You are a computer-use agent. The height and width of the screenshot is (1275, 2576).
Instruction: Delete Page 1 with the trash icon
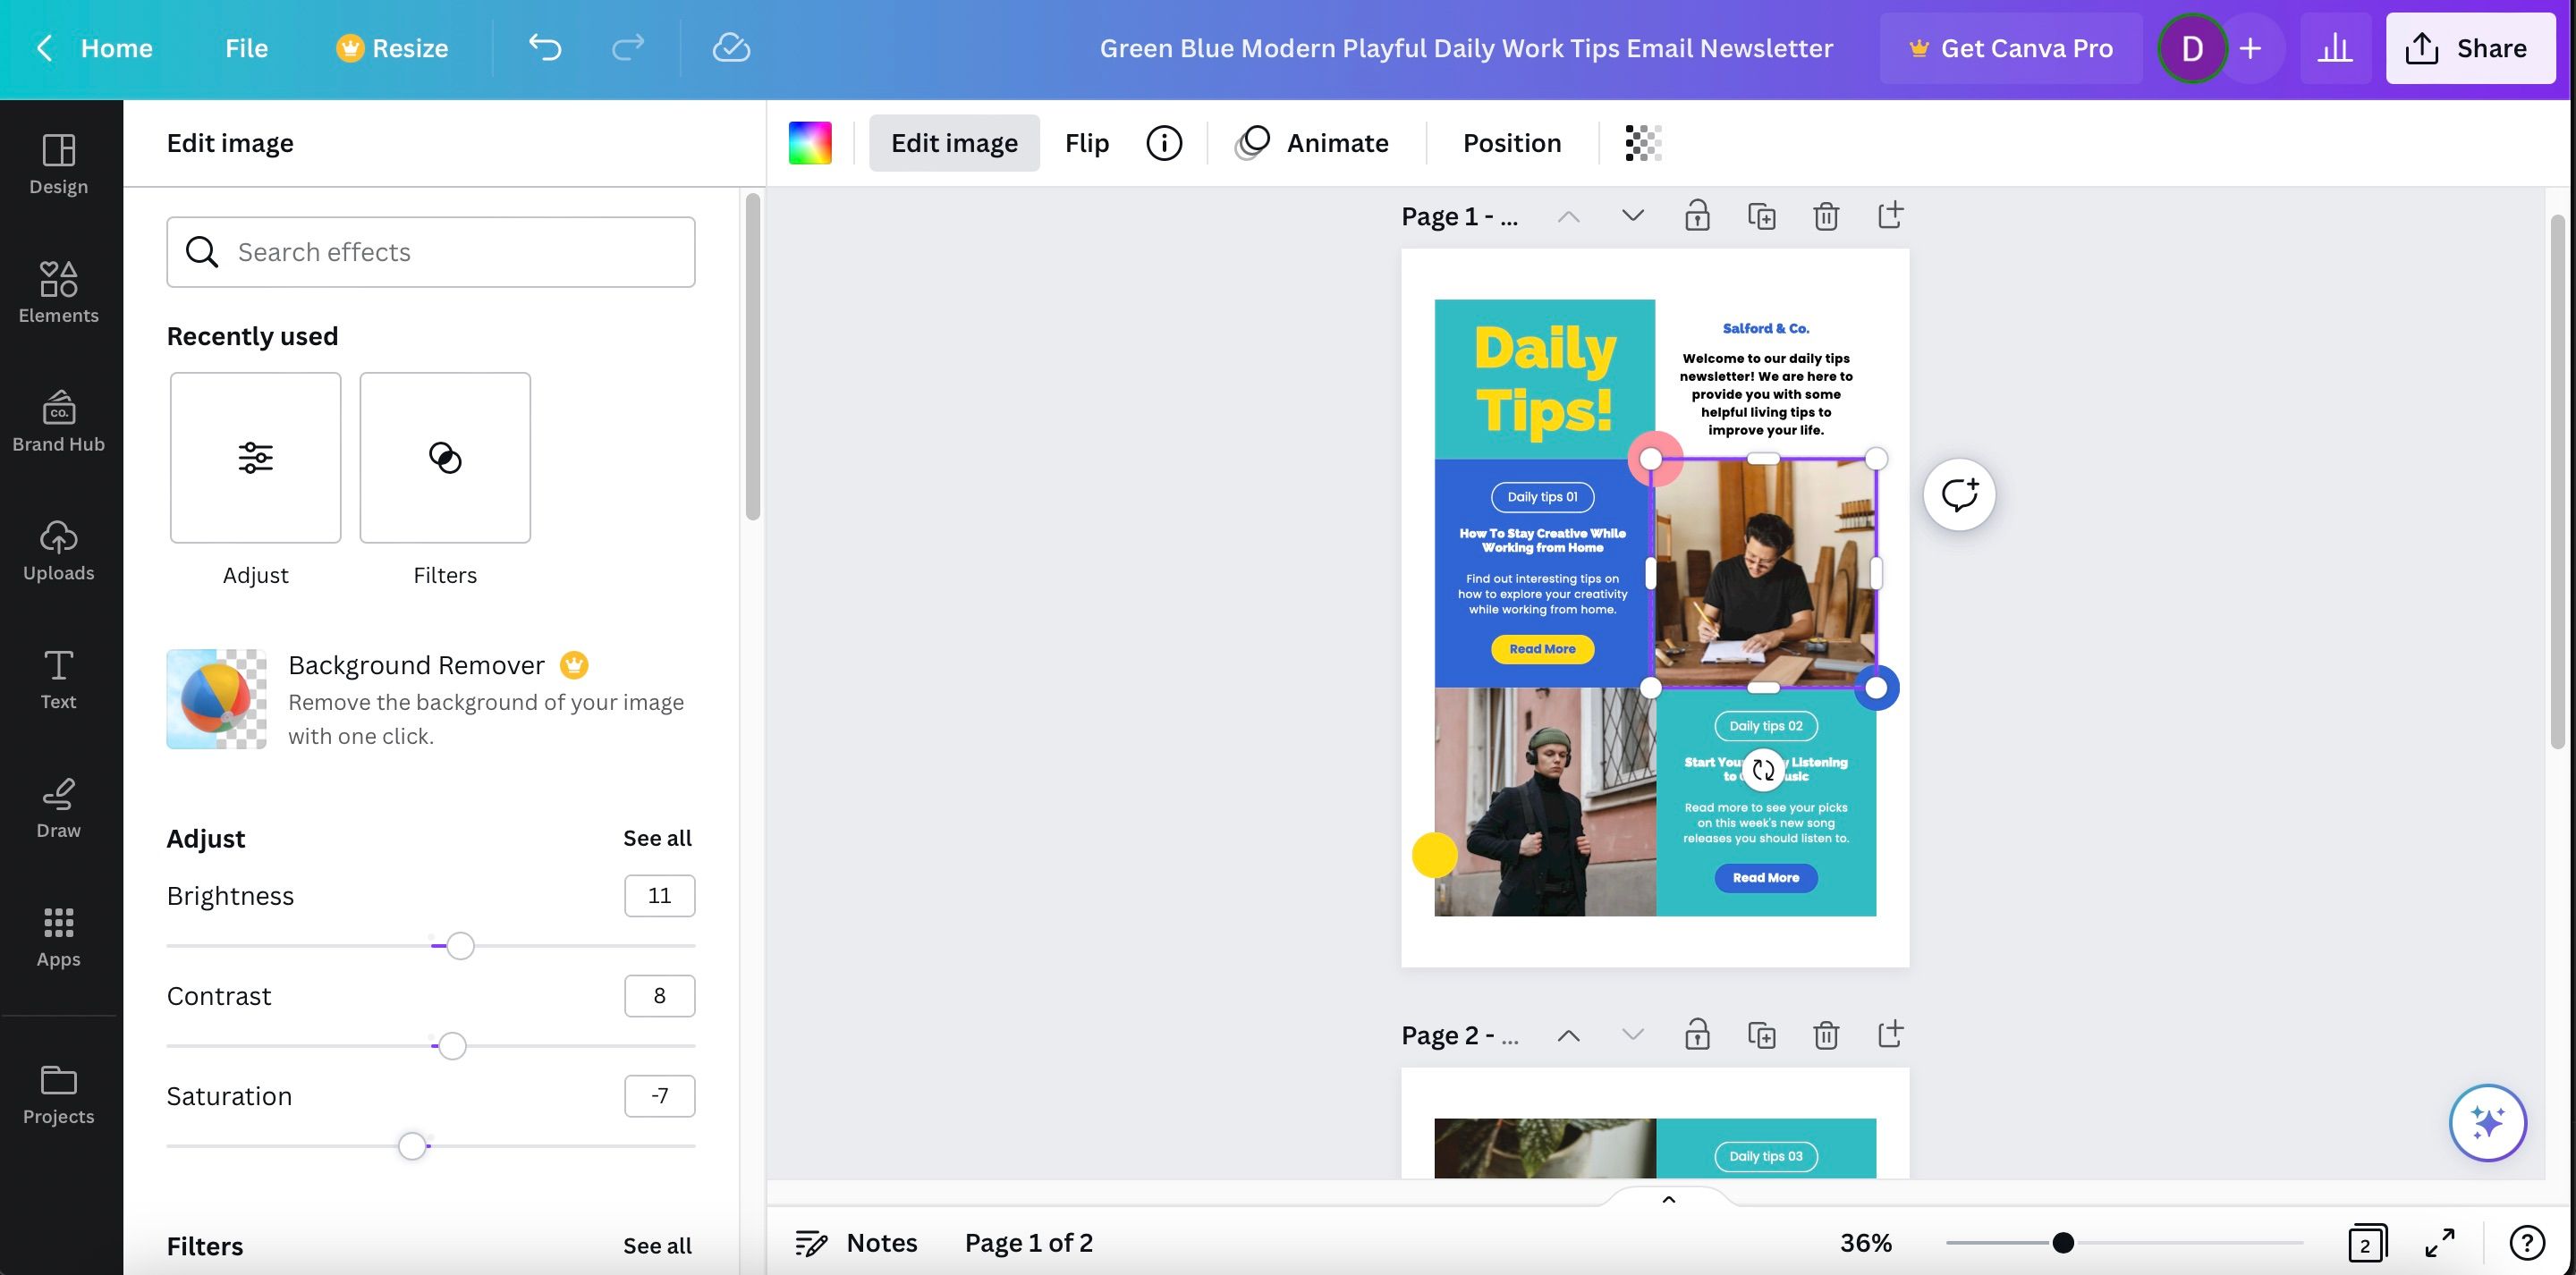point(1825,215)
